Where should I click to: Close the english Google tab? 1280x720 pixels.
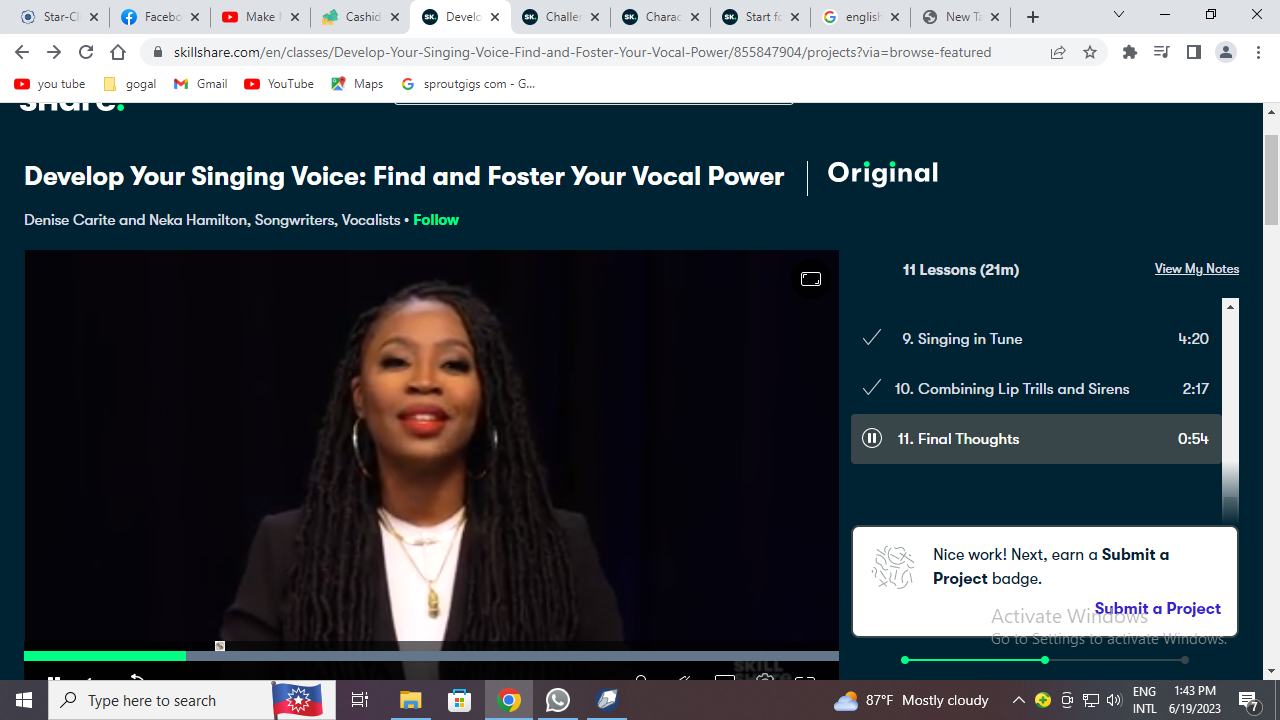coord(894,17)
